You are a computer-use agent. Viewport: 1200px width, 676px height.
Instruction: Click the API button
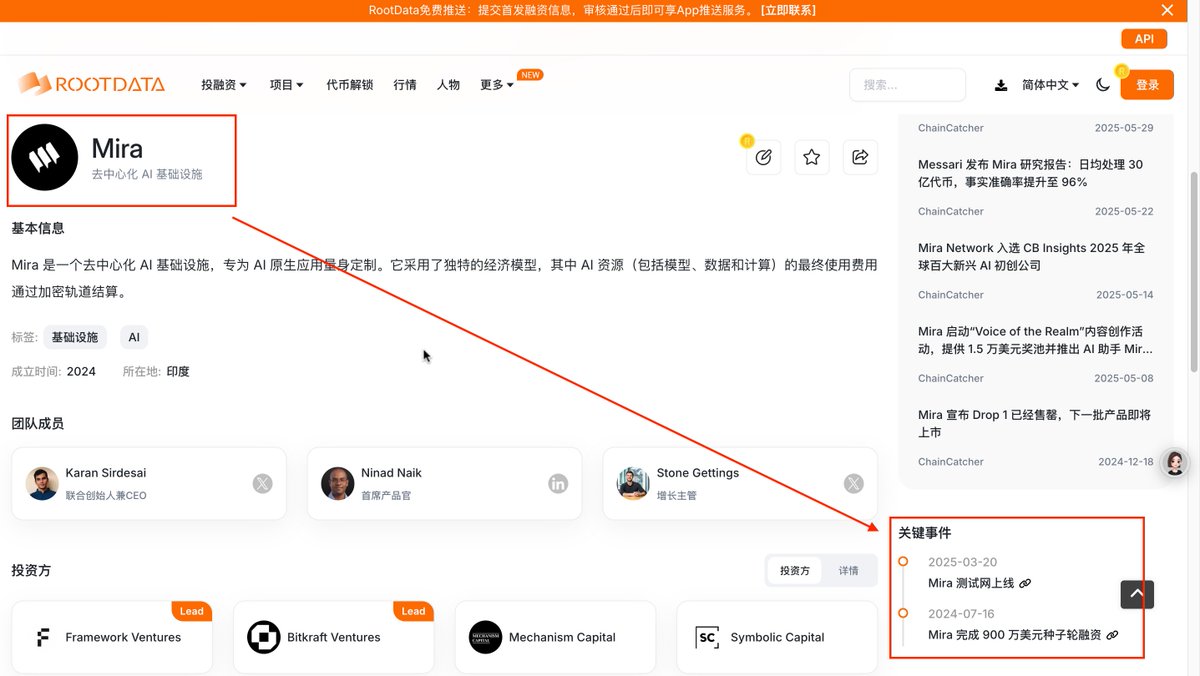coord(1144,39)
